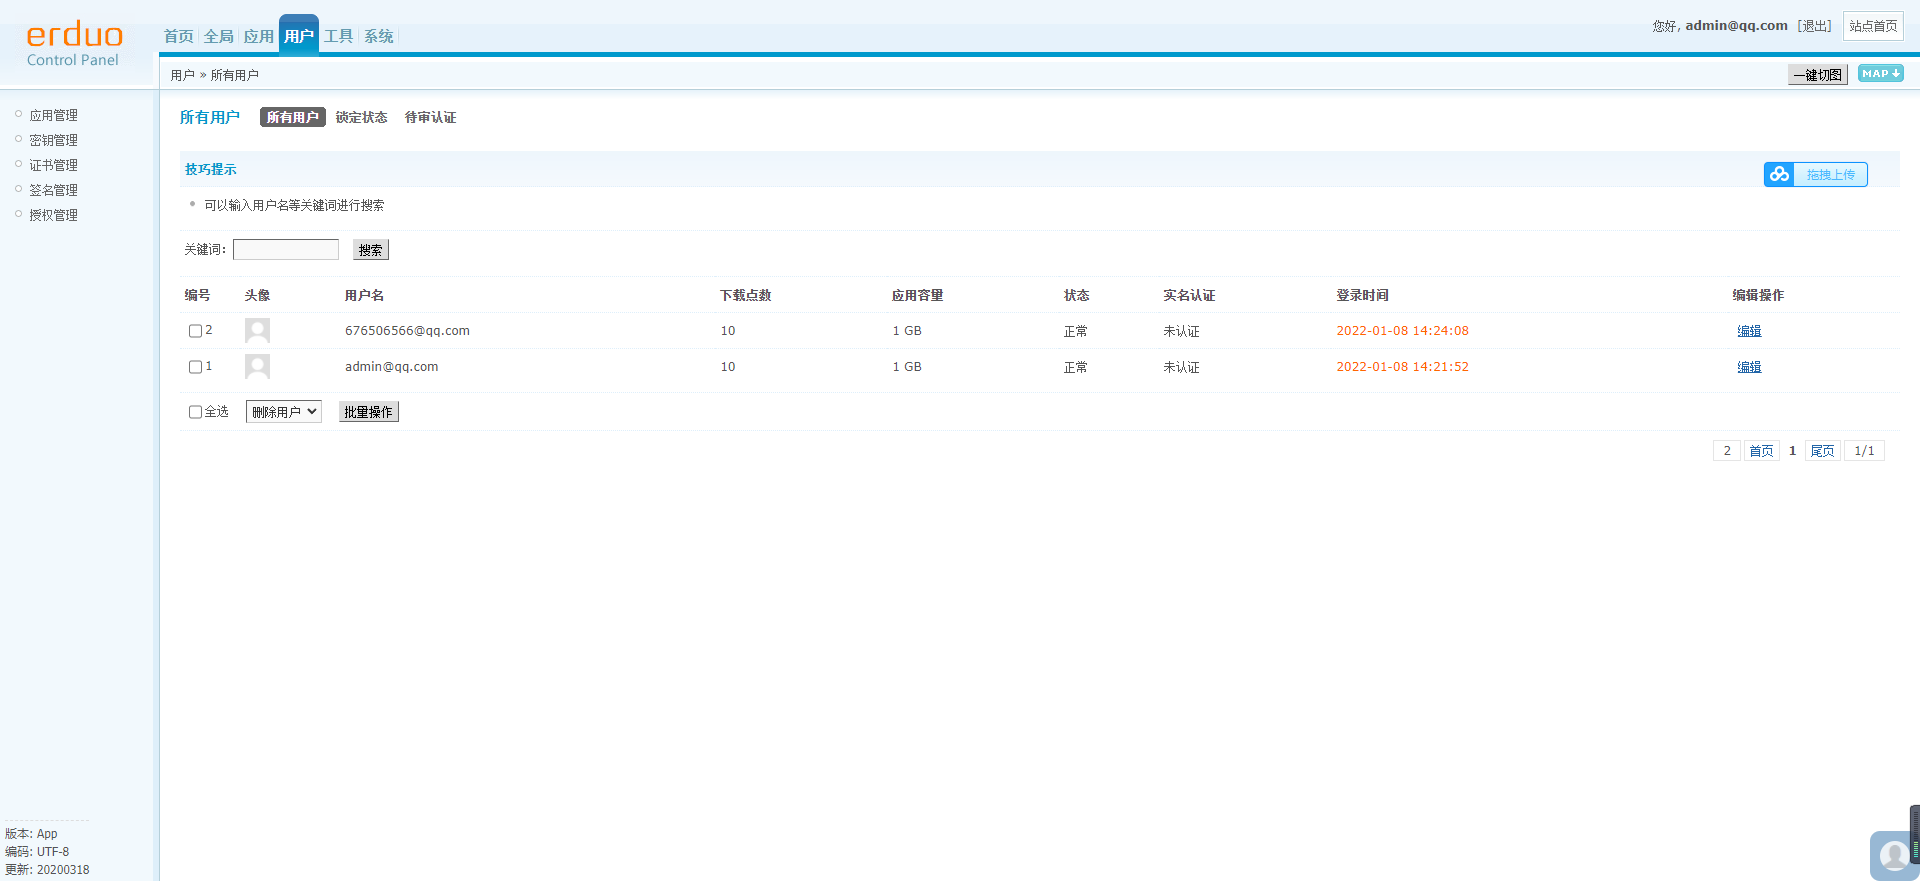Screen dimensions: 1920x881
Task: Click the cloud drag-upload icon
Action: pos(1779,174)
